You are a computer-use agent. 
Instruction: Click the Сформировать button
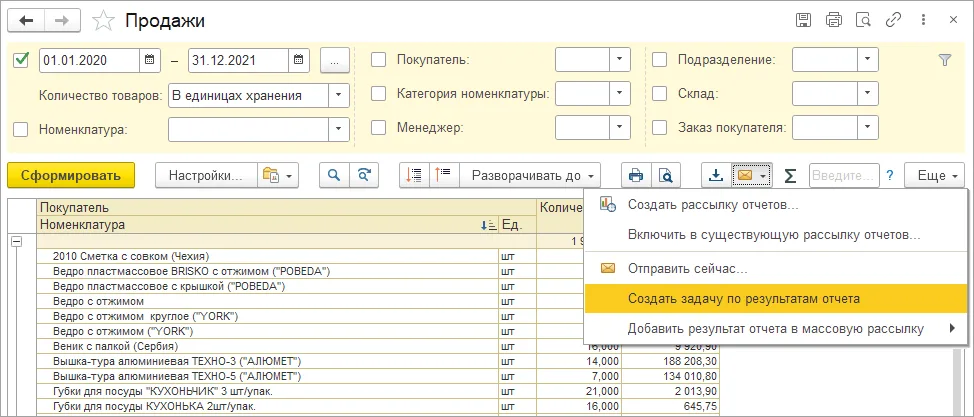[71, 175]
